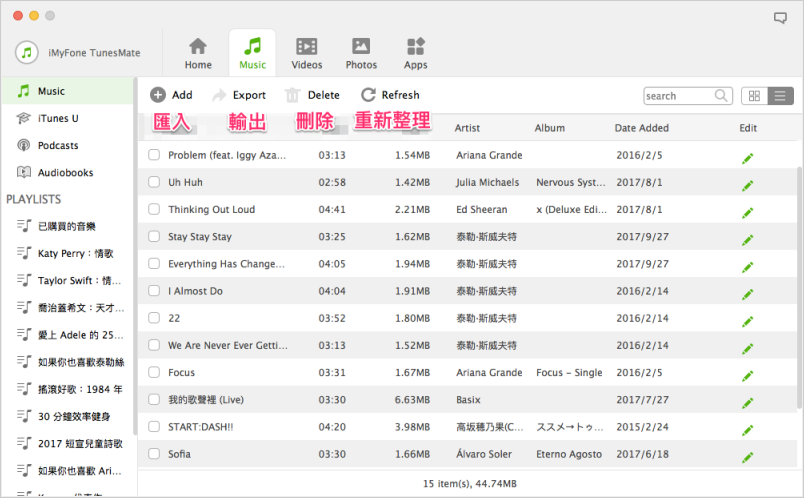The width and height of the screenshot is (804, 498).
Task: Open the 2017 短宣兒童詩歌 playlist
Action: point(80,444)
